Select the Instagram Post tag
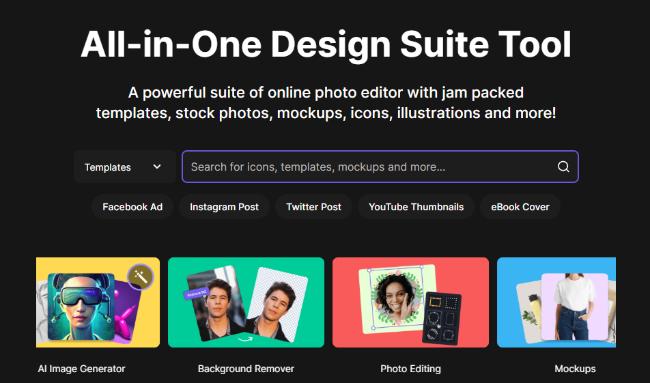This screenshot has width=650, height=383. pos(224,207)
